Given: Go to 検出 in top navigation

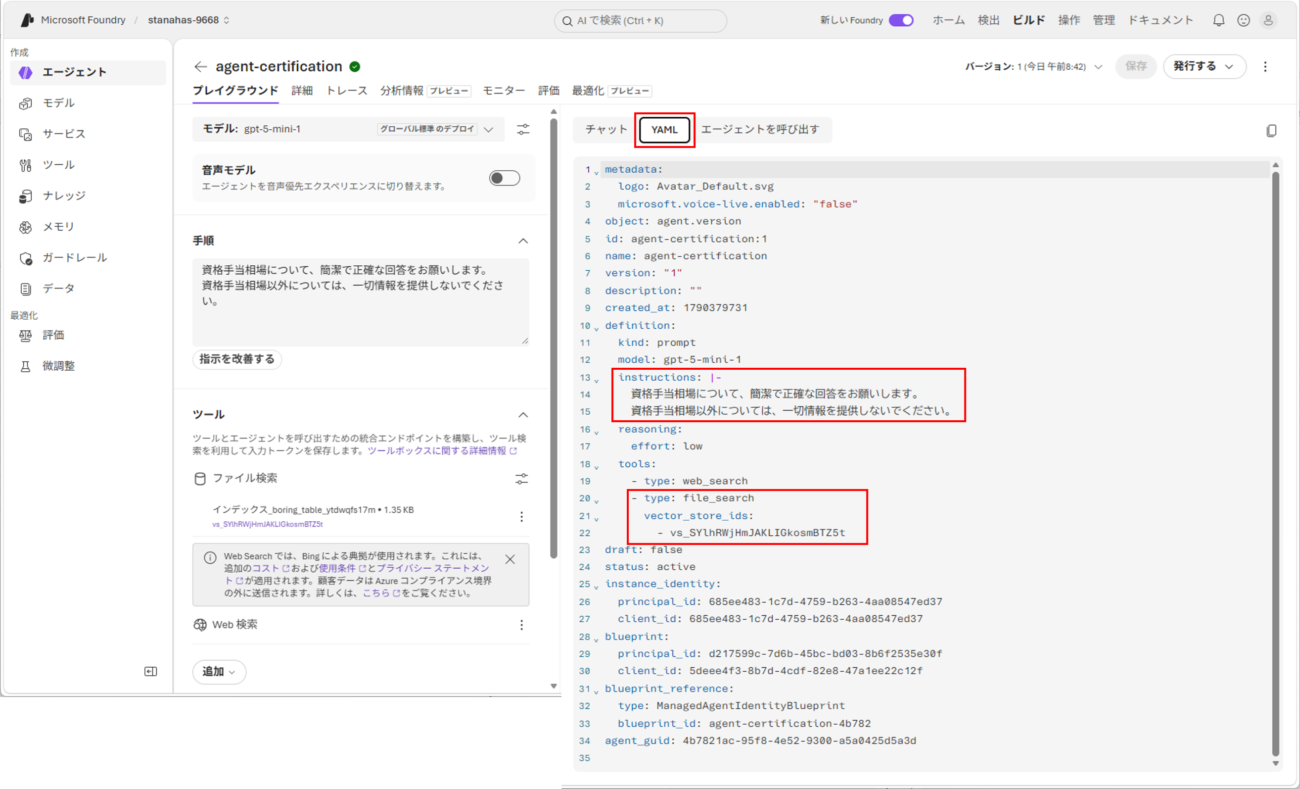Looking at the screenshot, I should click(x=989, y=20).
